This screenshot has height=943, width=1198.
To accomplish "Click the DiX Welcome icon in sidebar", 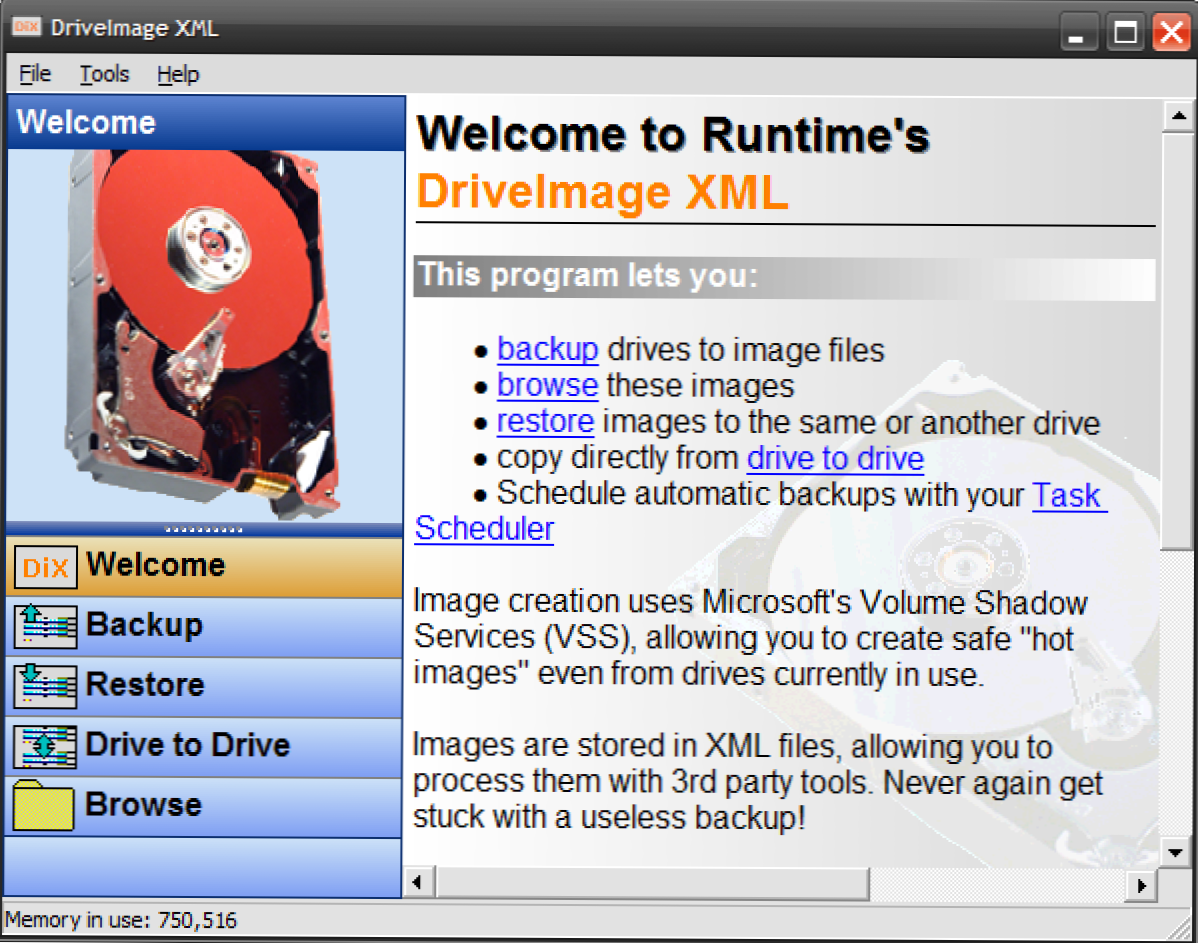I will [x=45, y=568].
